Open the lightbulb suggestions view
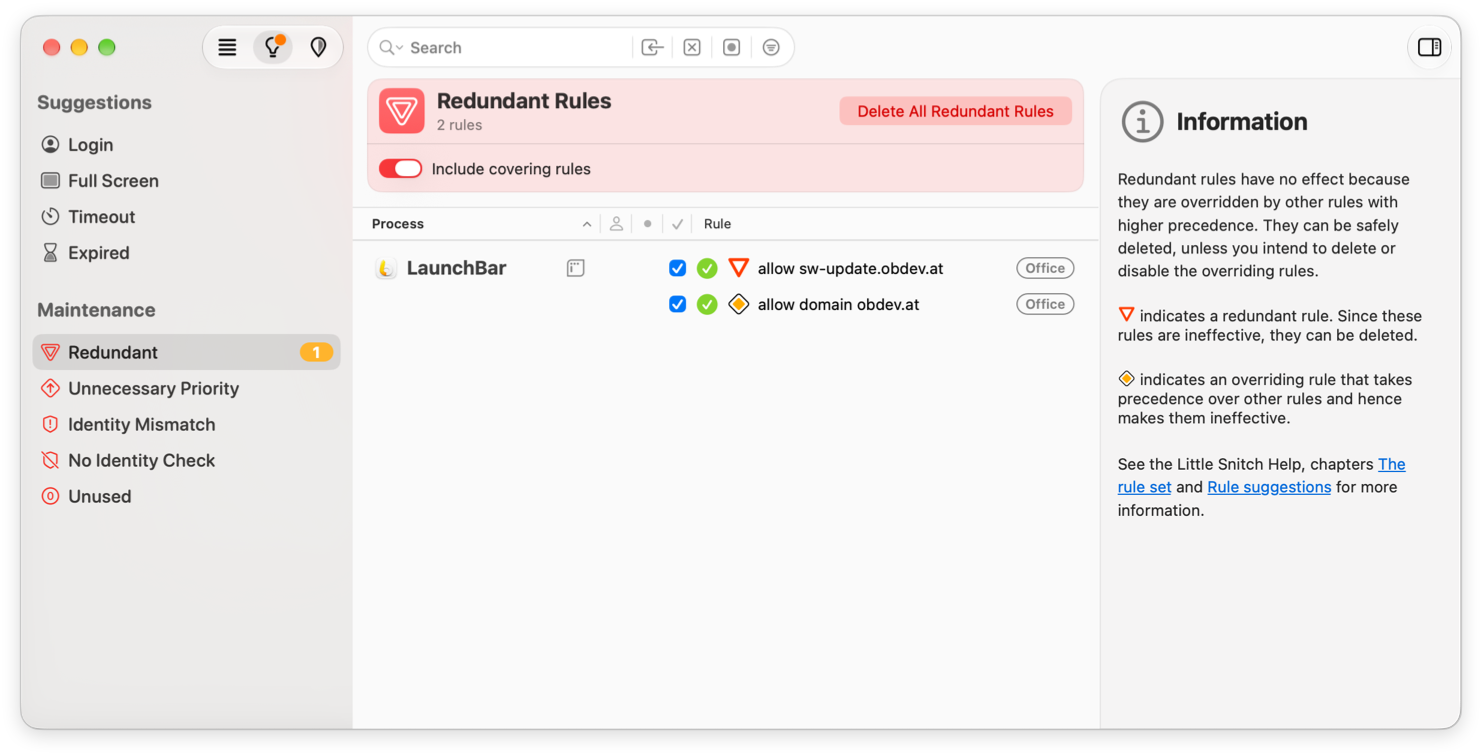Image resolution: width=1482 pixels, height=755 pixels. pos(272,47)
